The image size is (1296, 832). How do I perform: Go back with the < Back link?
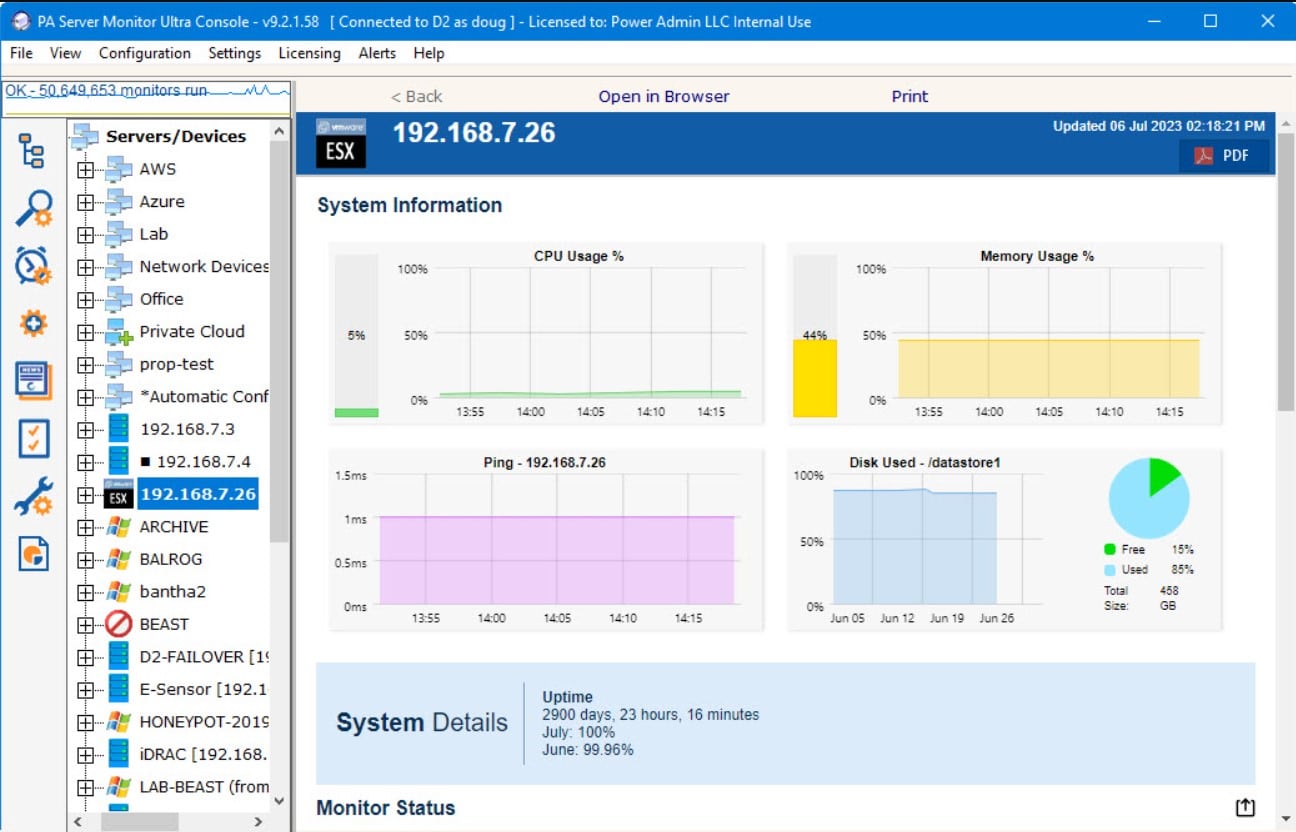[x=416, y=96]
